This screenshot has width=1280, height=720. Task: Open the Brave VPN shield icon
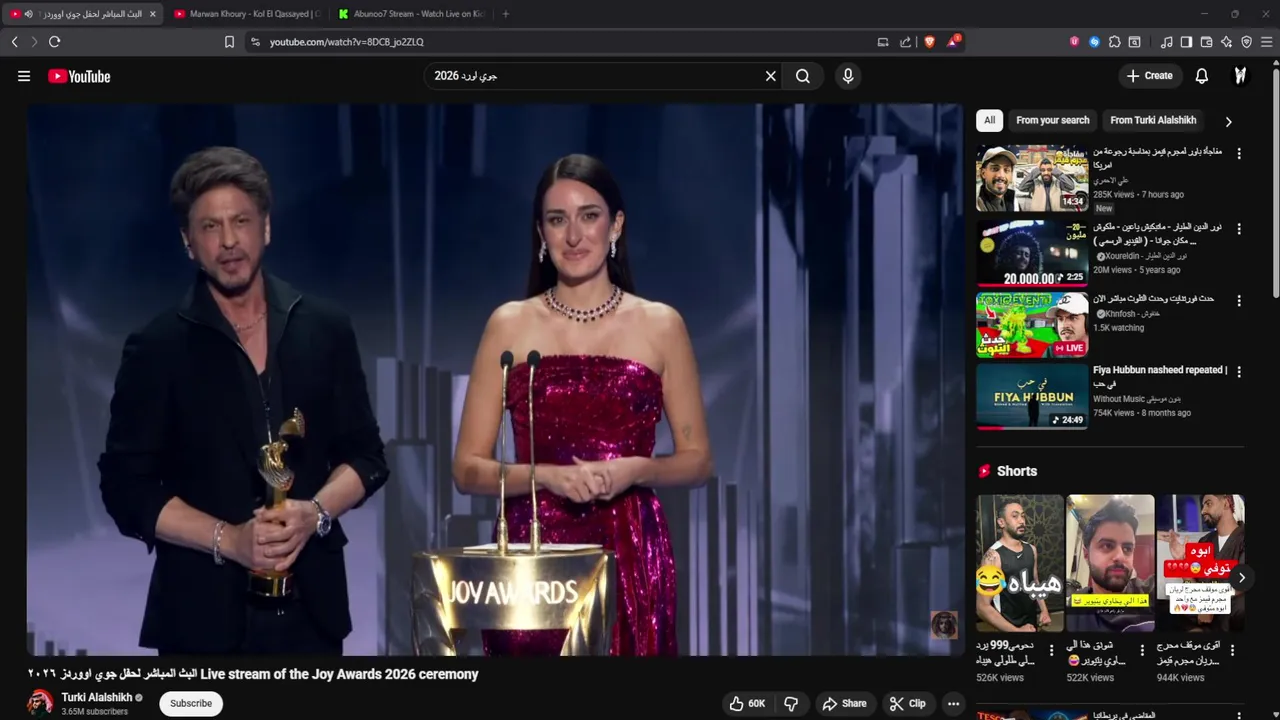[1246, 42]
